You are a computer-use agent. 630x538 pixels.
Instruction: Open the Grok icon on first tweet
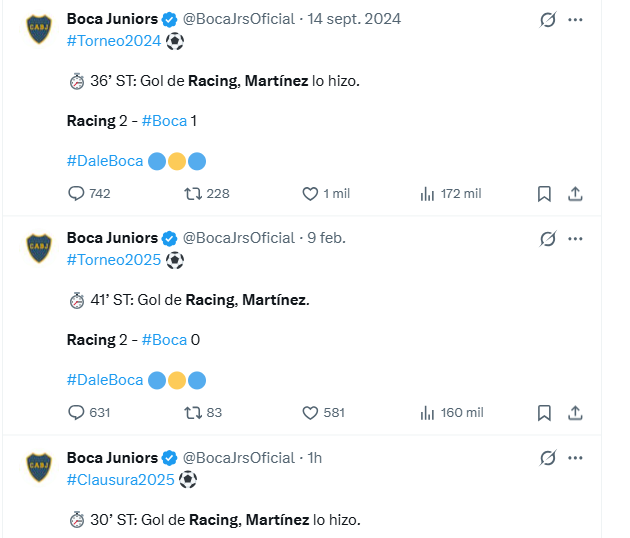pos(547,19)
